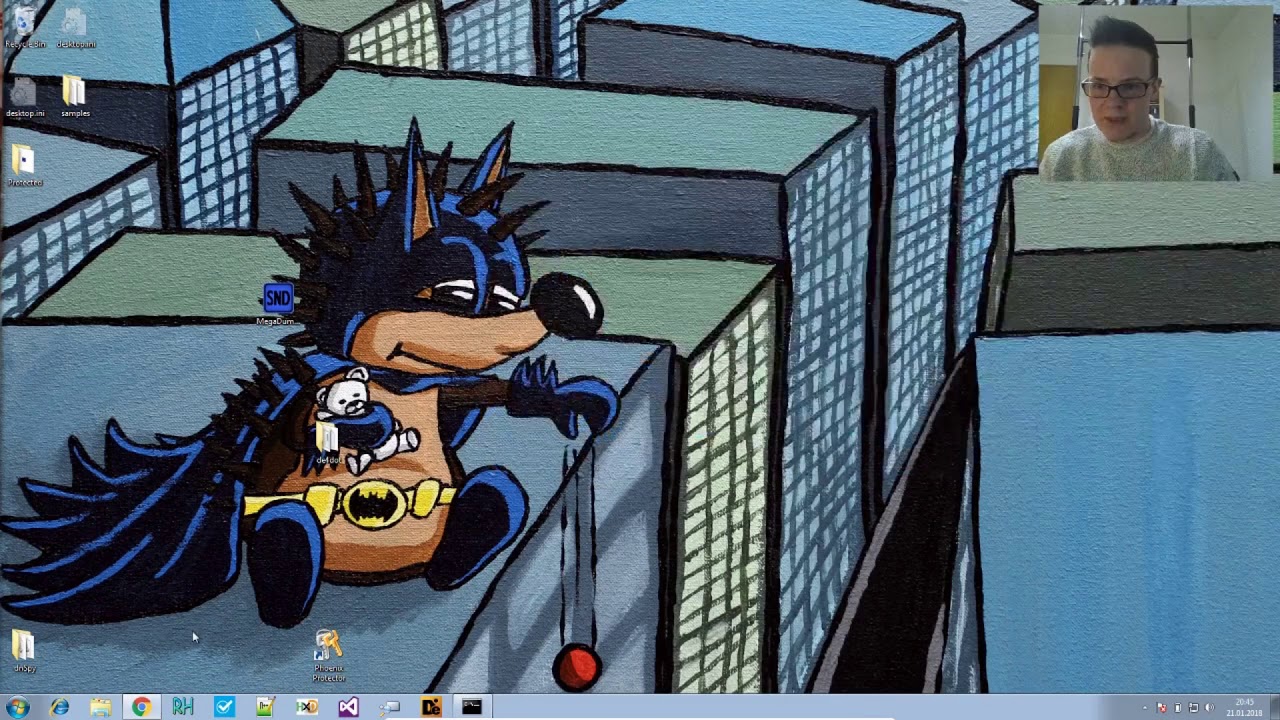Open the volume control tray icon
This screenshot has width=1280, height=720.
tap(1209, 708)
